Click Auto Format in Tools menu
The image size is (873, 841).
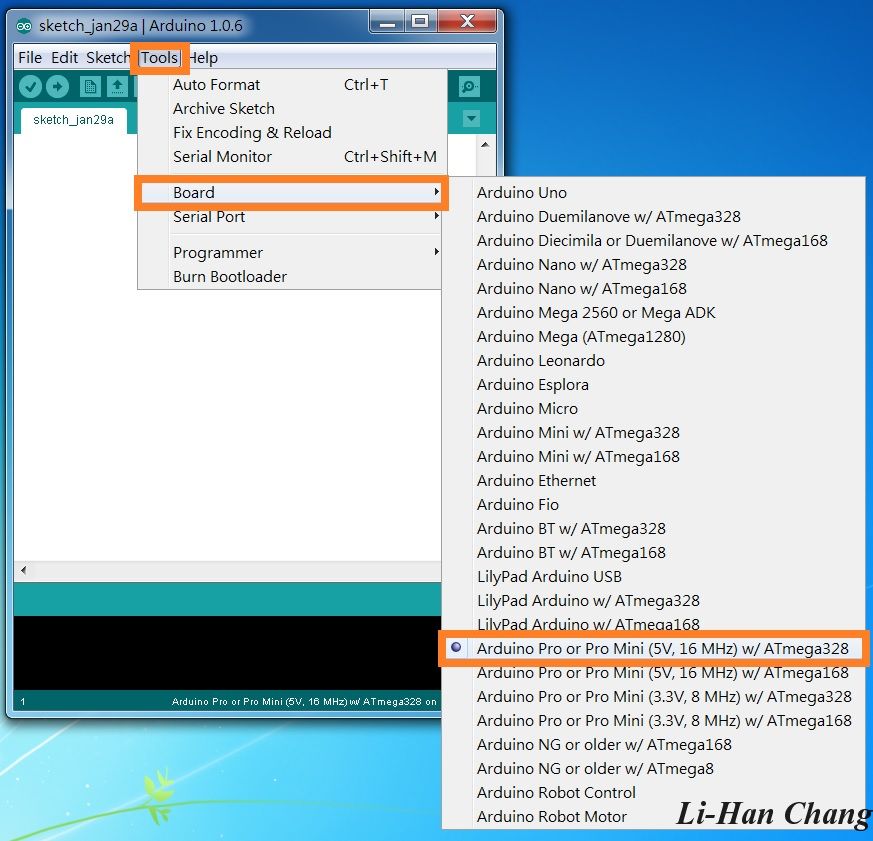point(216,85)
